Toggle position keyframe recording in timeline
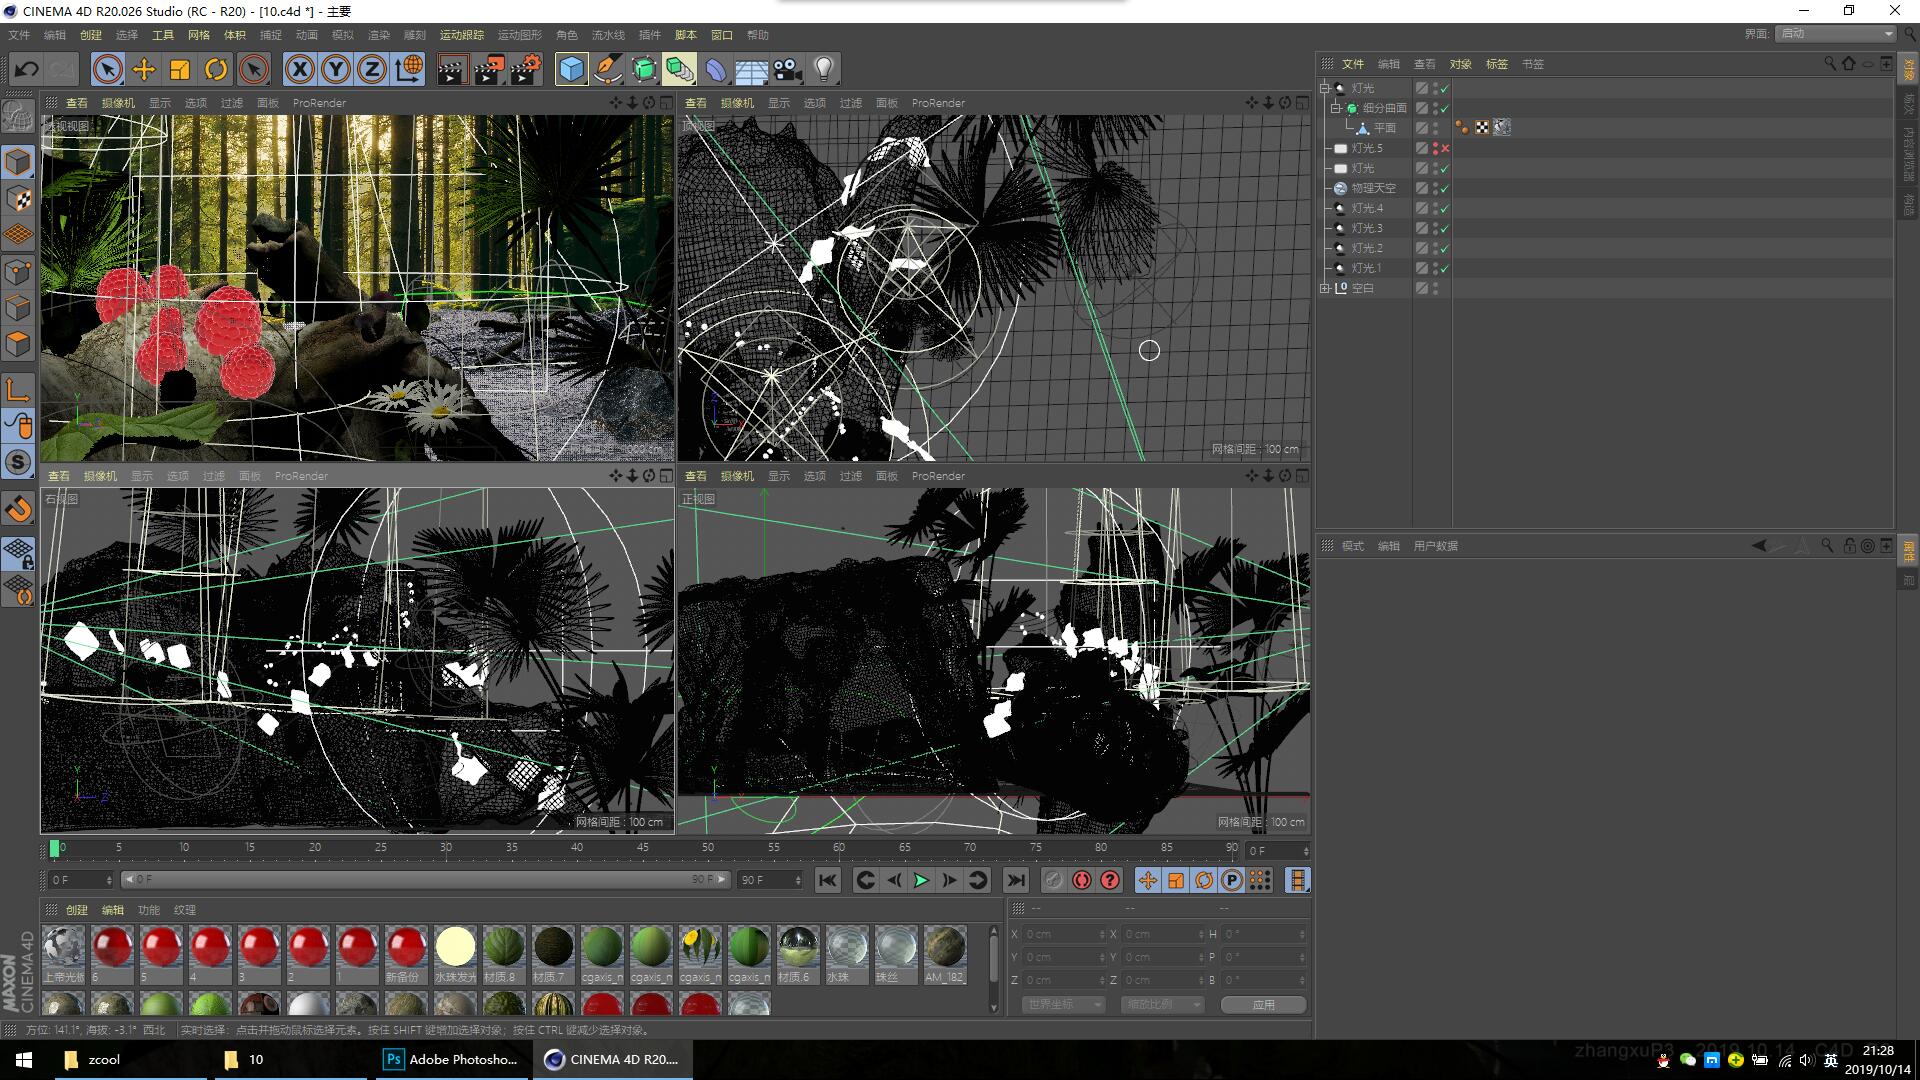Viewport: 1920px width, 1080px height. (1147, 880)
